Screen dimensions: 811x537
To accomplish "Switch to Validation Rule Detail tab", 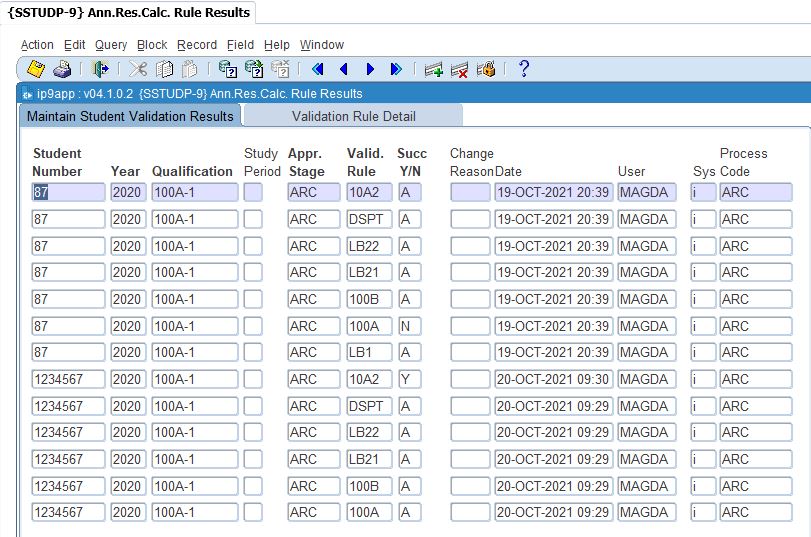I will coord(353,116).
